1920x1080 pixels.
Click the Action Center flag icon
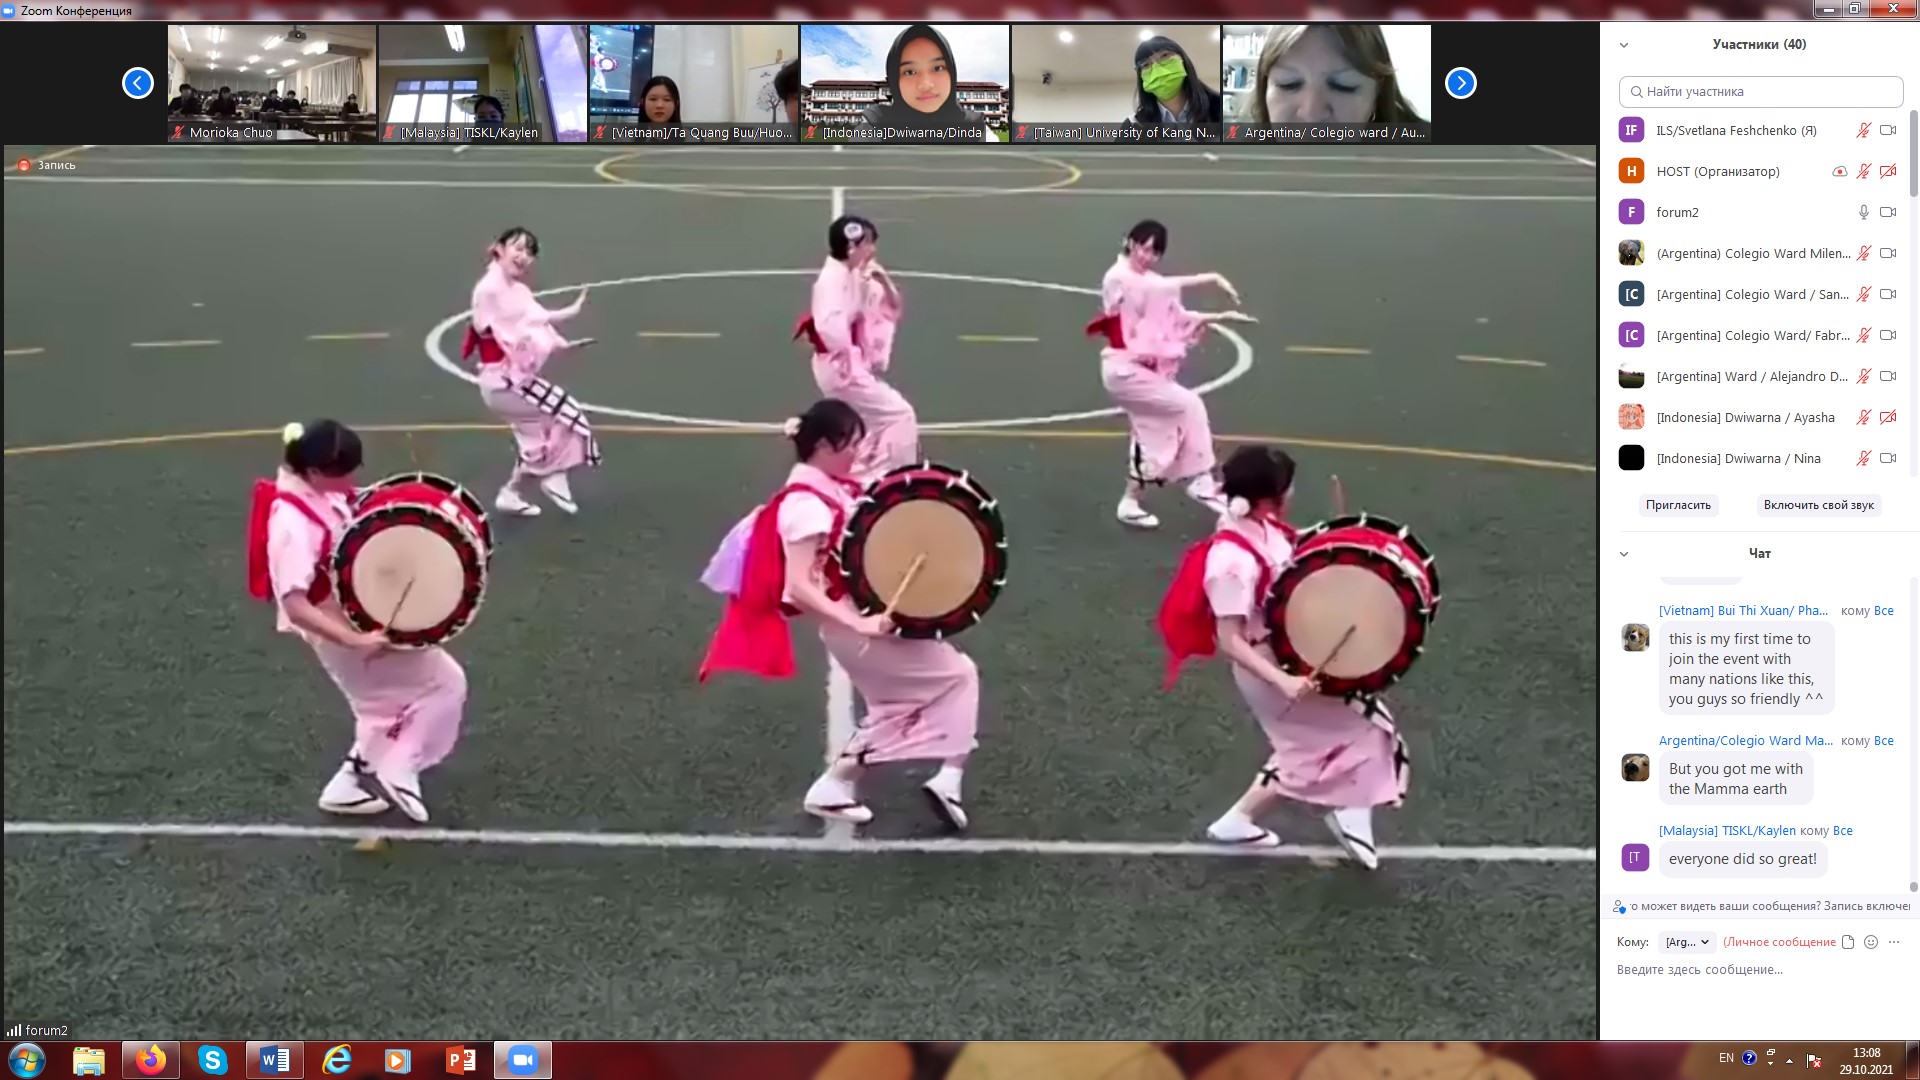tap(1814, 1060)
